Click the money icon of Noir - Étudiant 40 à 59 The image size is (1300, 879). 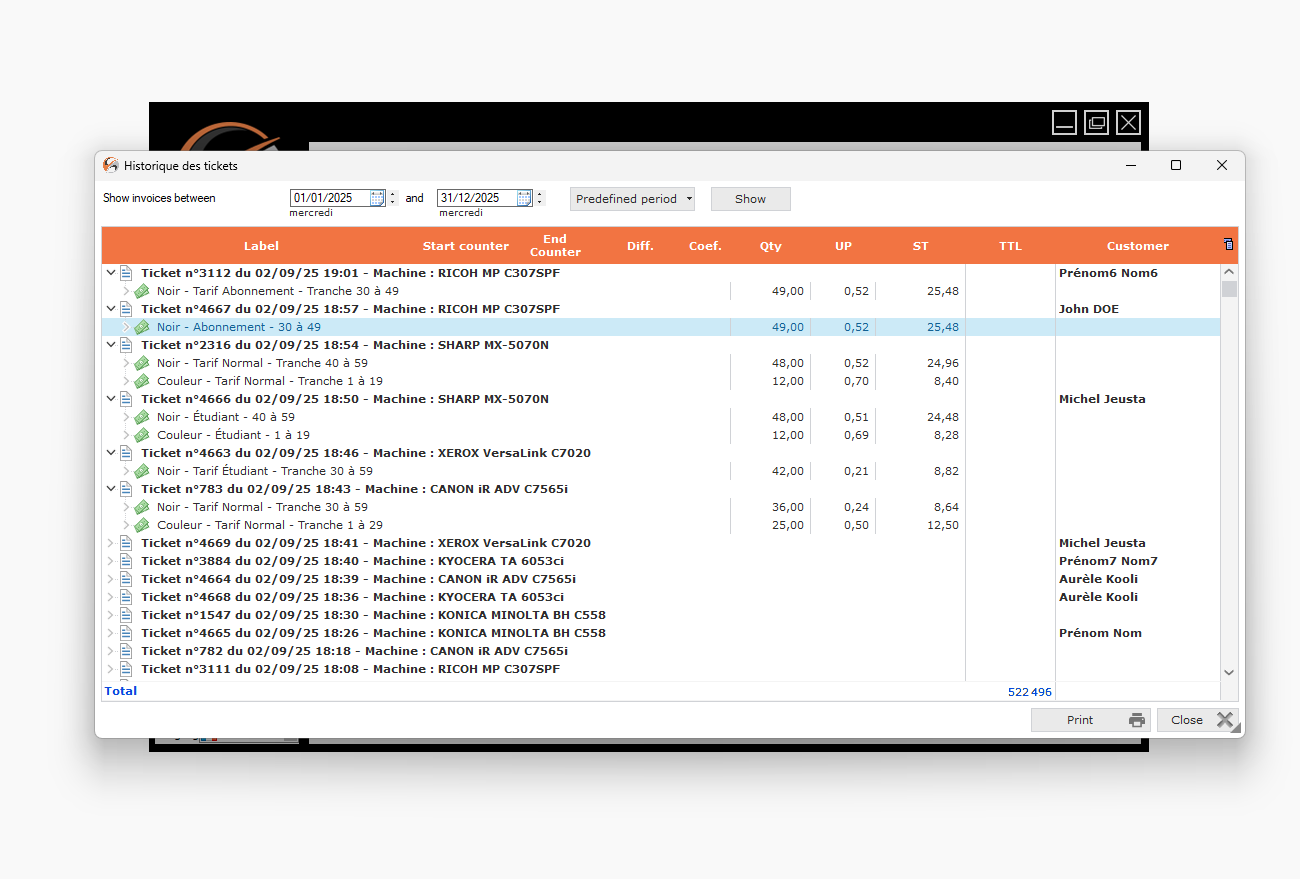[x=142, y=417]
